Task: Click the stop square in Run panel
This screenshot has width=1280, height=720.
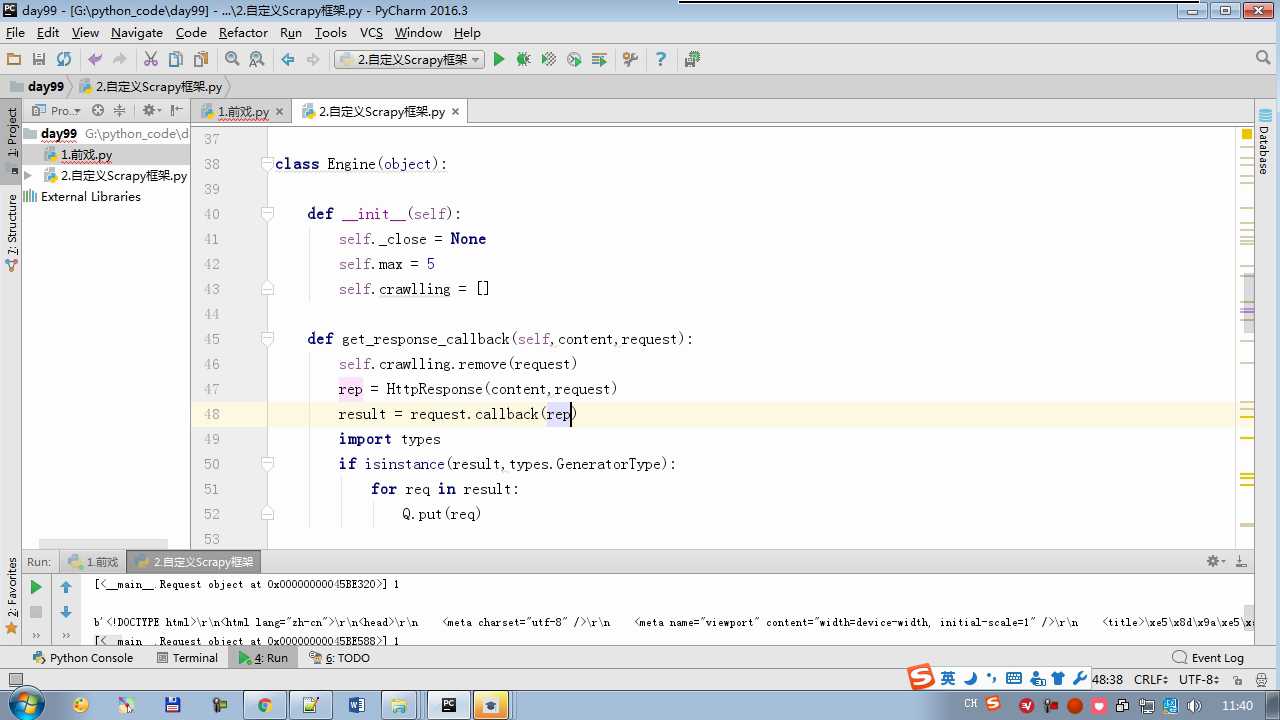Action: coord(36,612)
